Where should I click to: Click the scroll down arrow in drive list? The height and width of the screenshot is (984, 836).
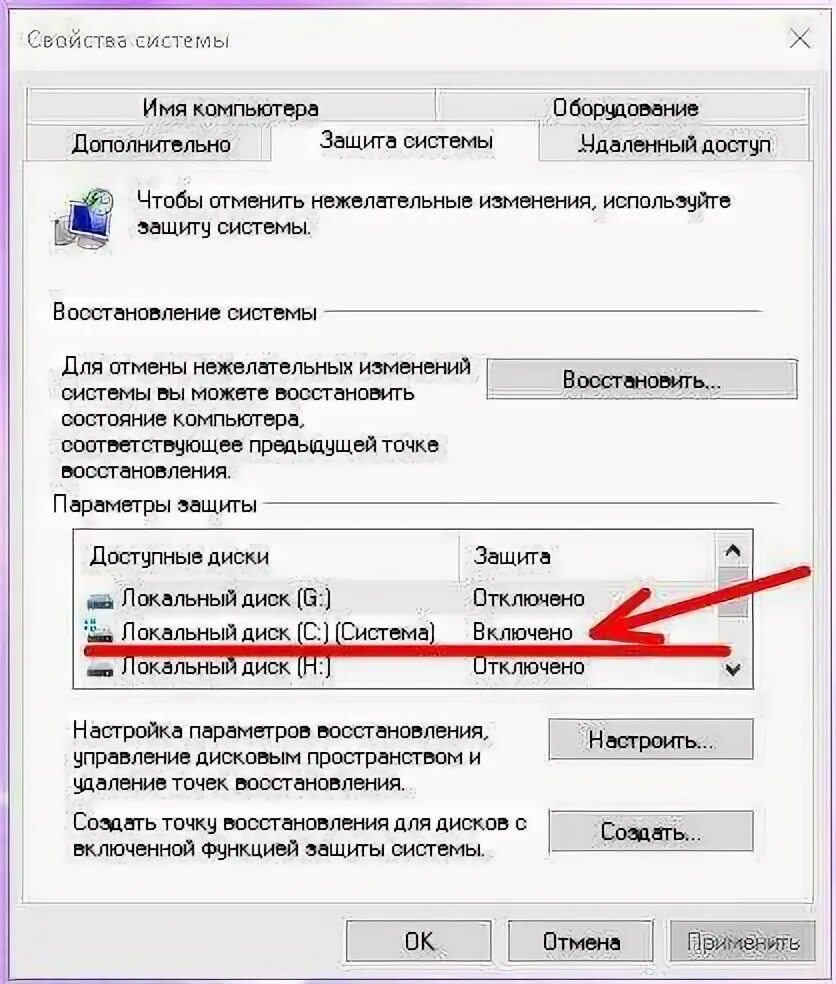point(733,669)
